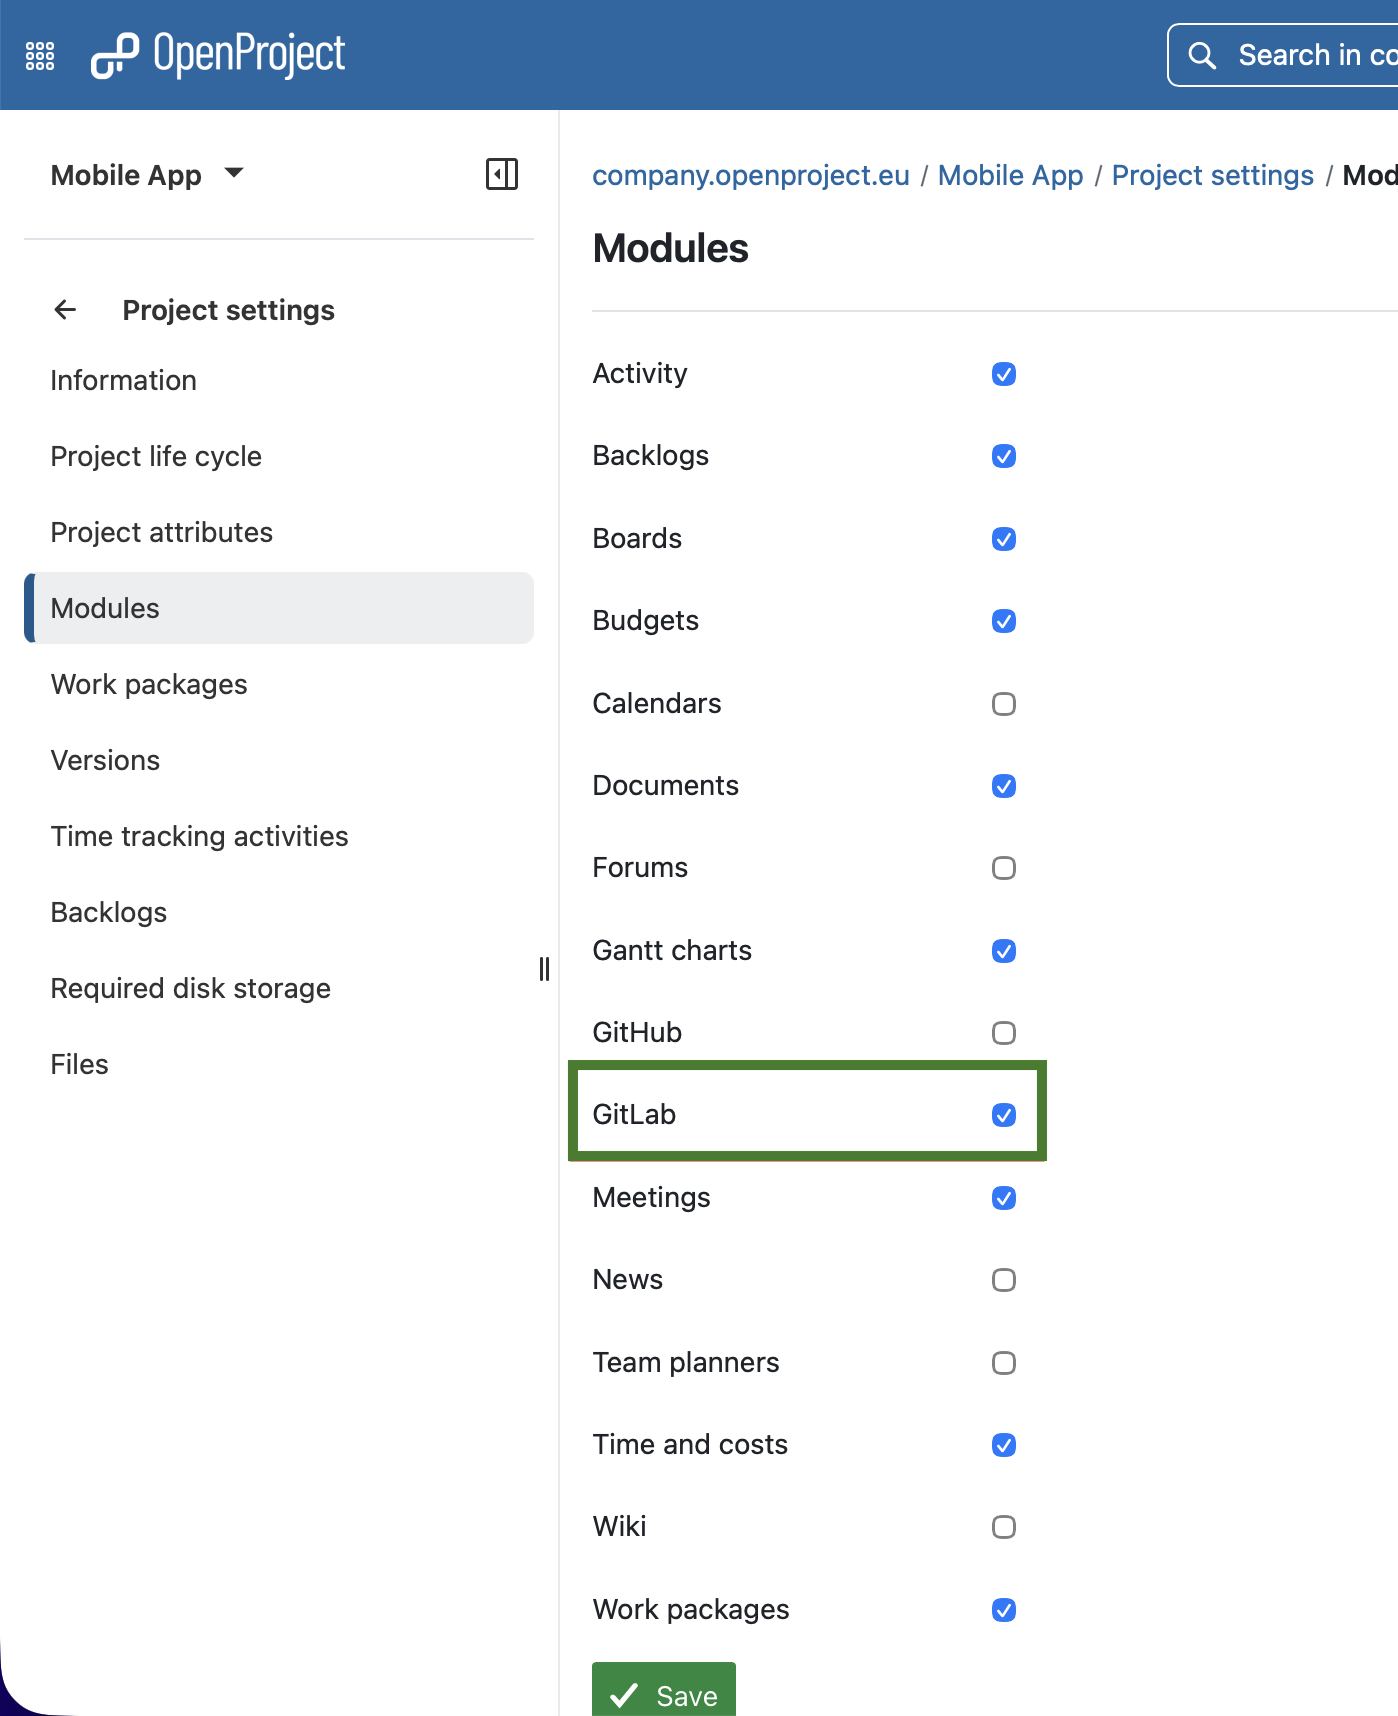
Task: Select Modules in the sidebar
Action: coord(279,608)
